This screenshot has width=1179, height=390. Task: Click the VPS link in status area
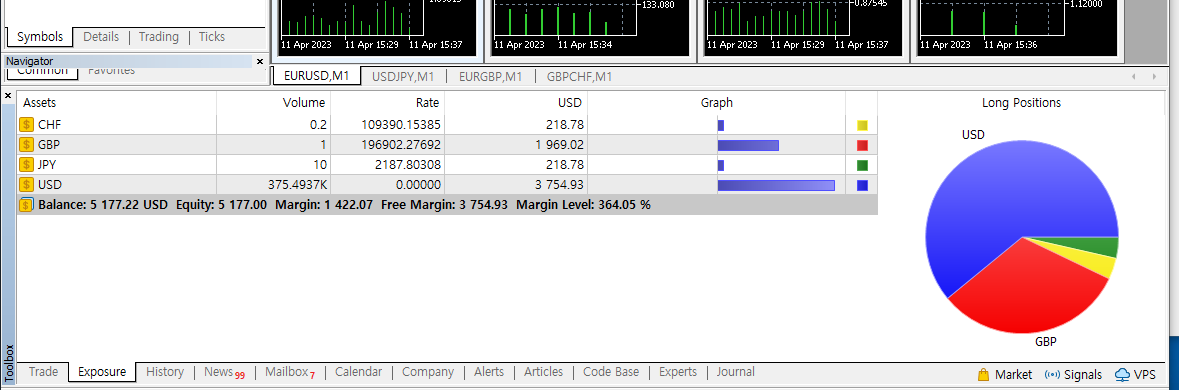1144,375
